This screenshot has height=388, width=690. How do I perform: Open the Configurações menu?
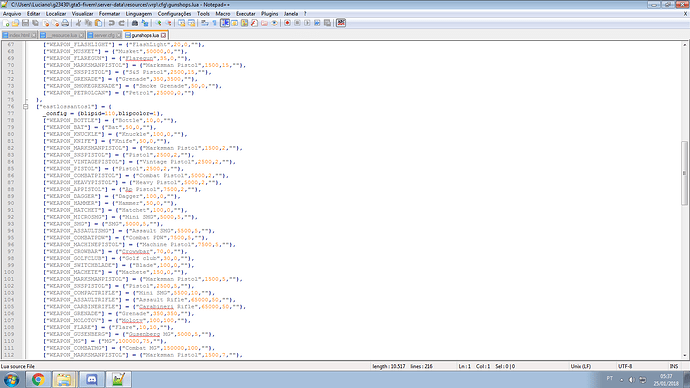click(x=174, y=14)
